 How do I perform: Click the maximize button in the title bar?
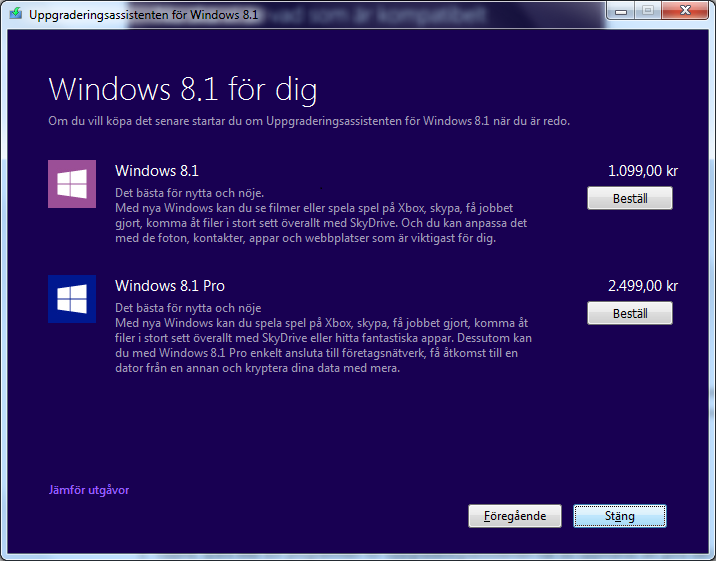[647, 12]
